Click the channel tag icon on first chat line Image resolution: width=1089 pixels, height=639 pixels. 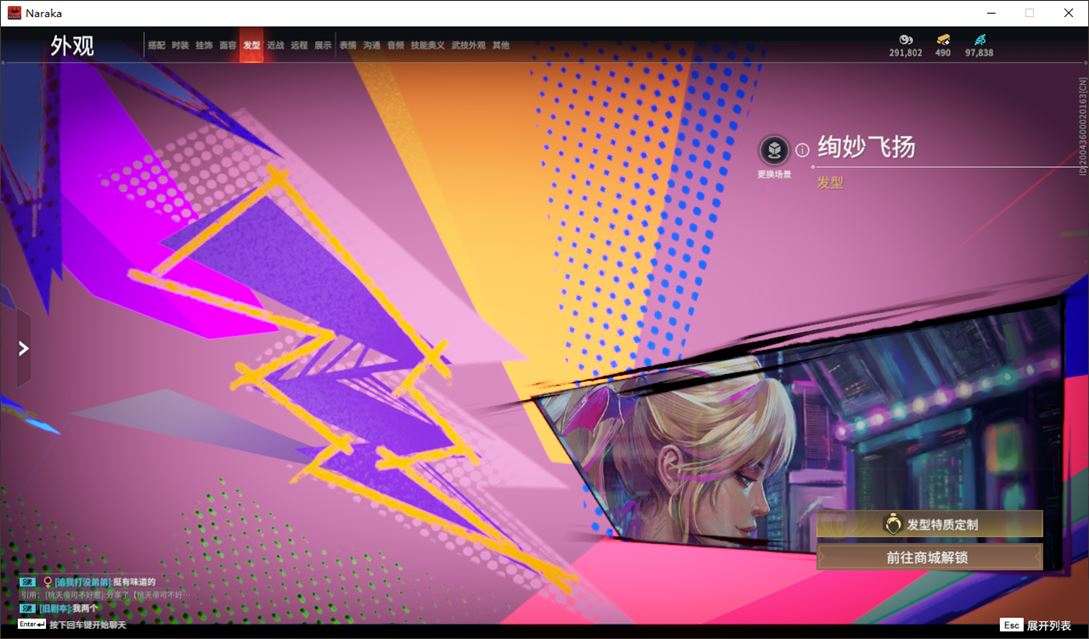point(28,582)
